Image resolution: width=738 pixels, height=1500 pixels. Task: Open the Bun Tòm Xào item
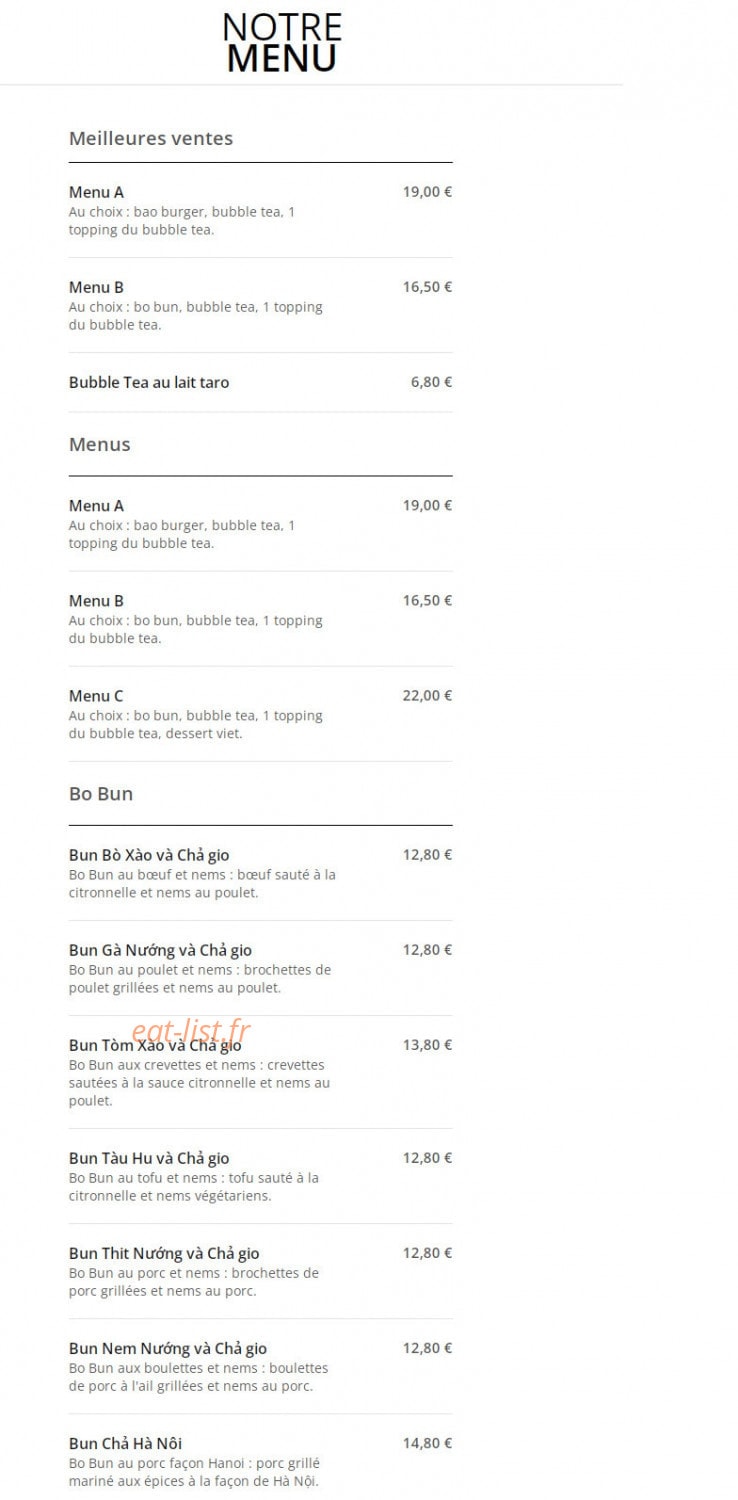[260, 1072]
